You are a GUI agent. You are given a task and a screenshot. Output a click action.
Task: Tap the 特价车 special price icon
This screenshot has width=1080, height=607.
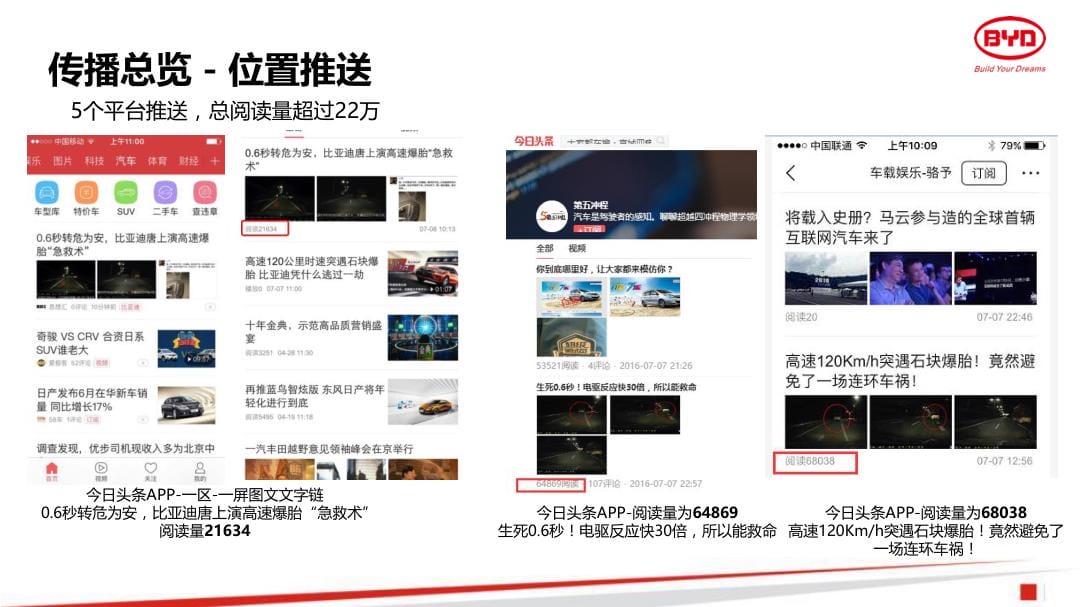pyautogui.click(x=86, y=192)
